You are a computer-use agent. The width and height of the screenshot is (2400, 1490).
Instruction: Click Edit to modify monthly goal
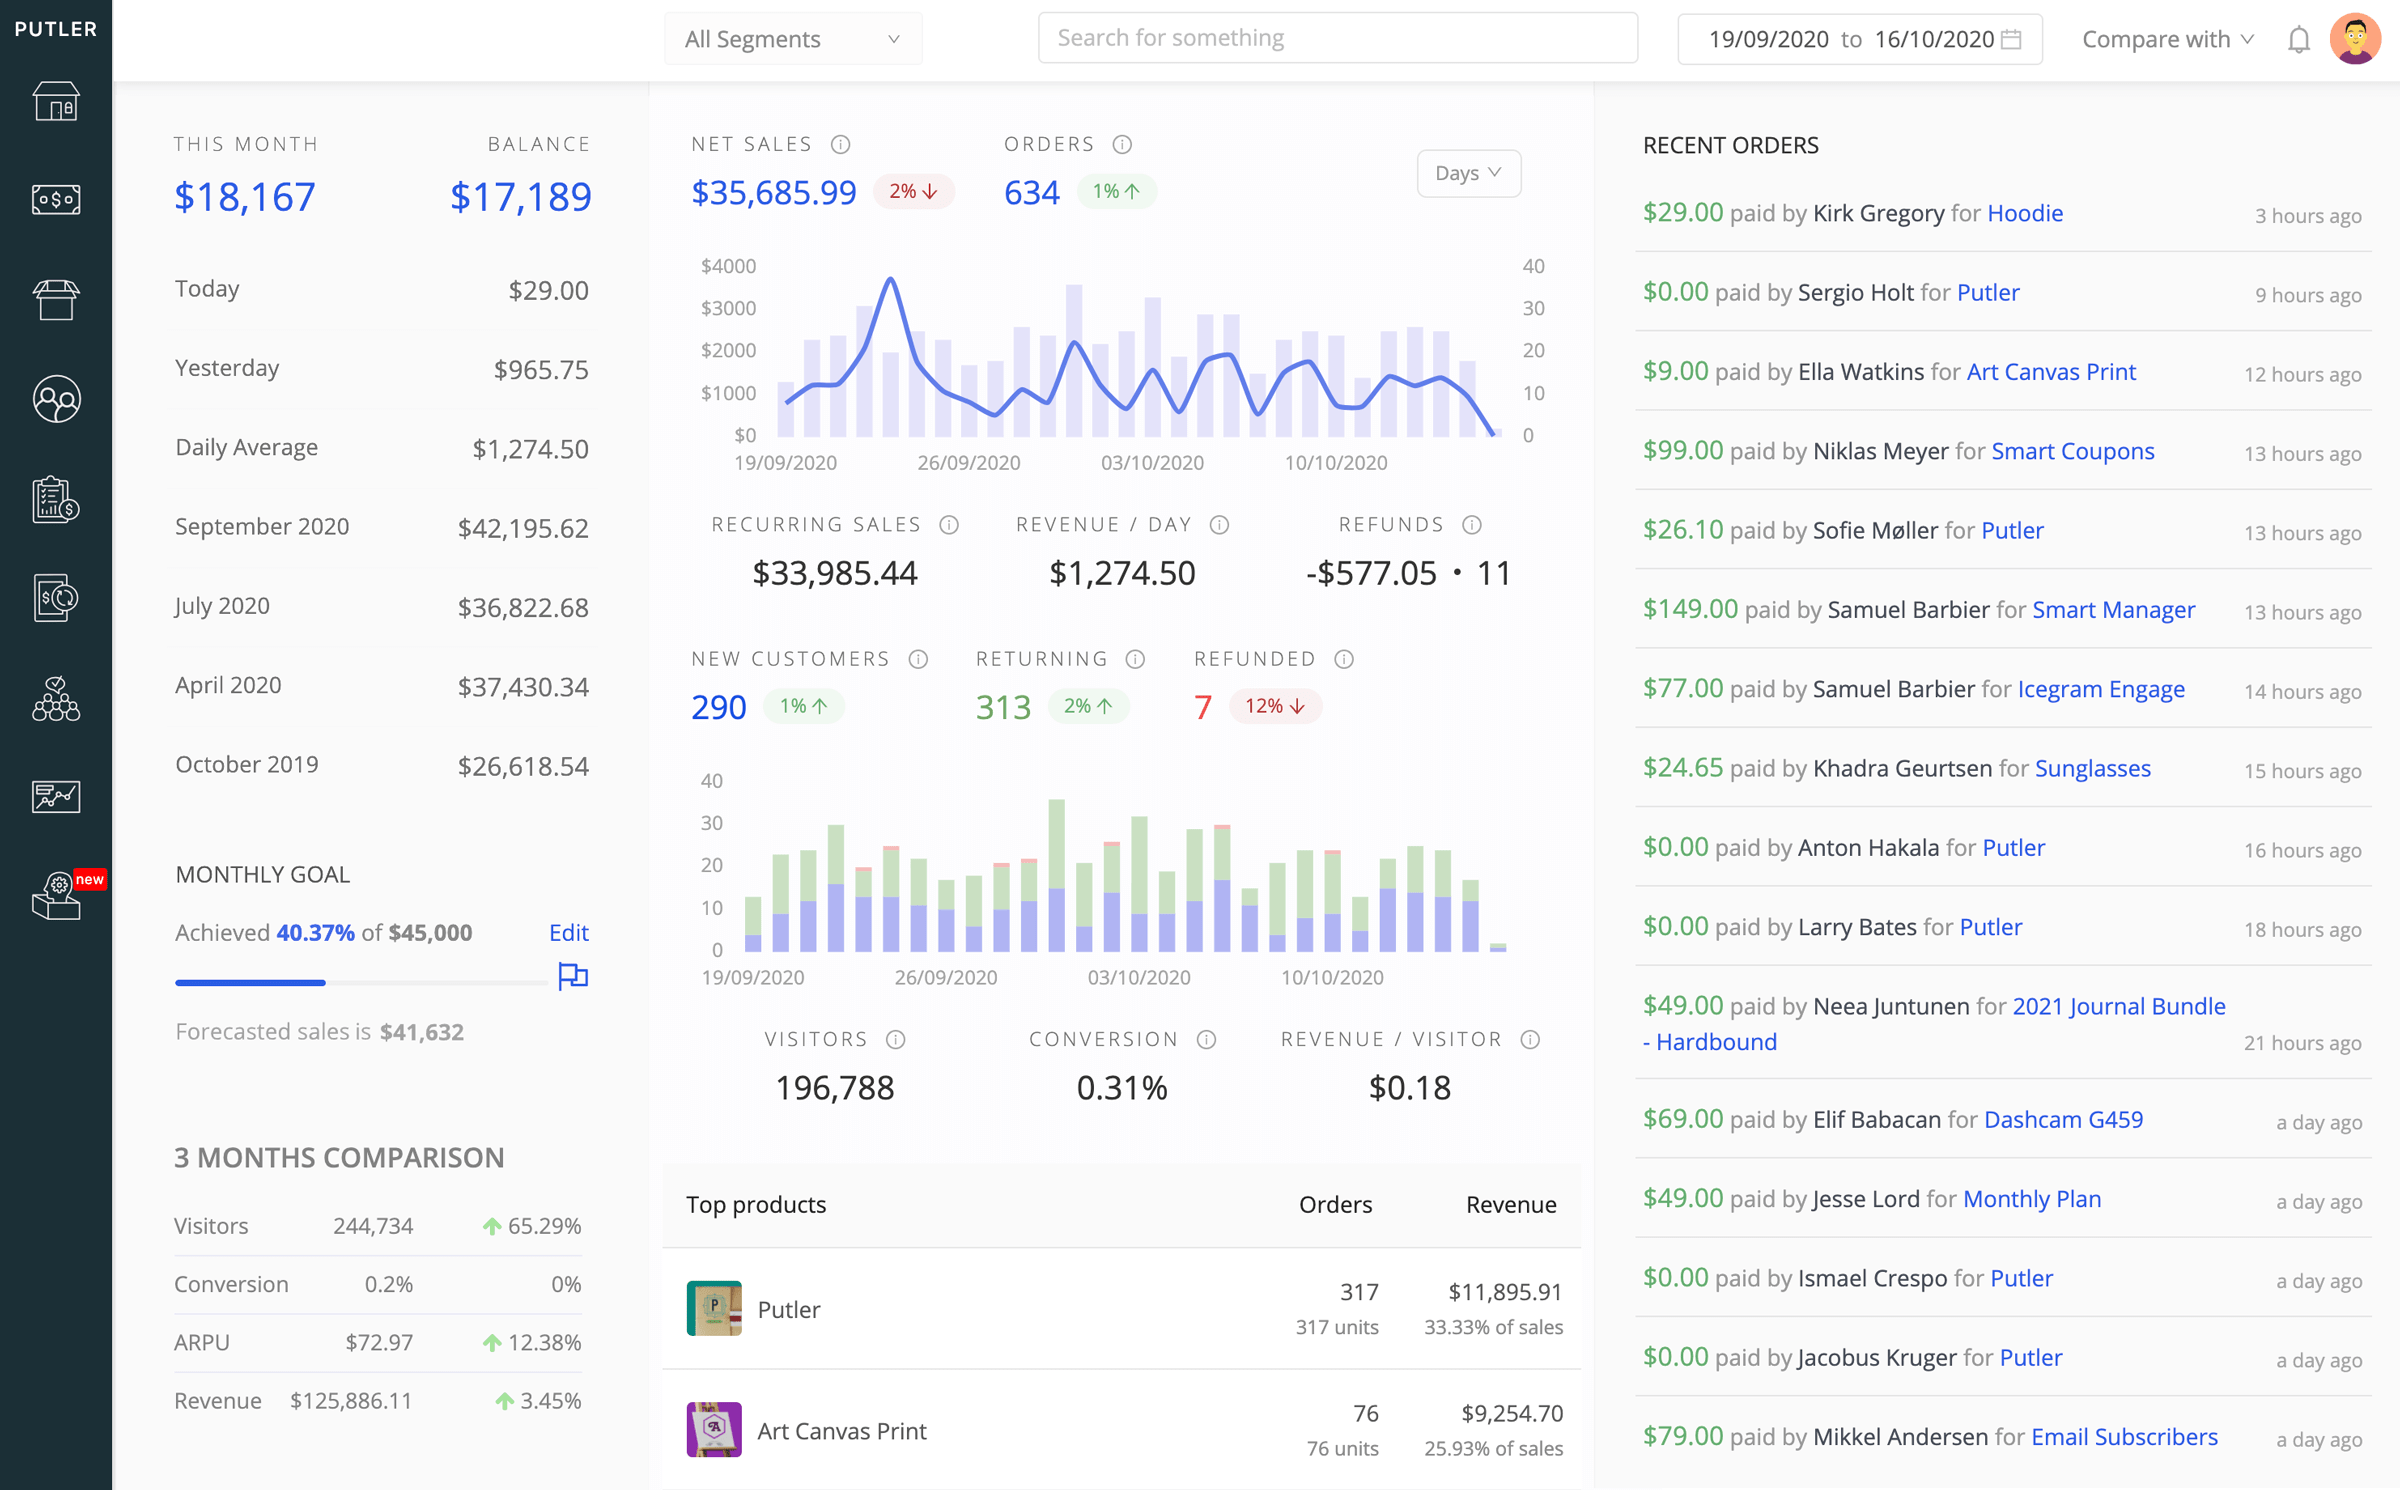[x=567, y=932]
